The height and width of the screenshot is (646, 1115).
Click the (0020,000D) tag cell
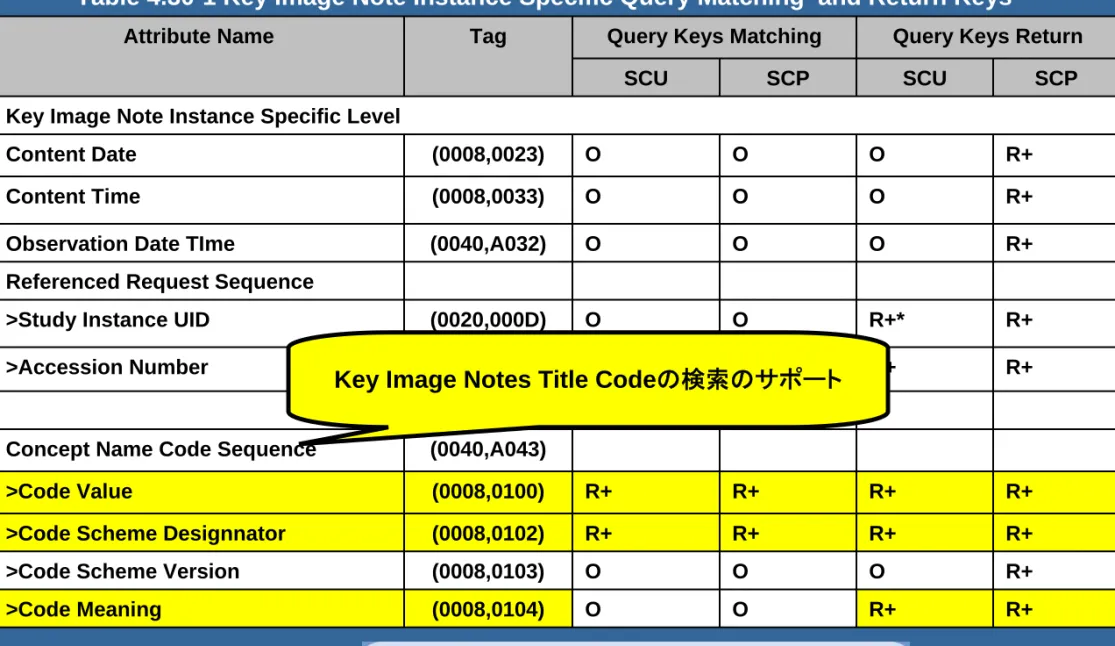click(488, 320)
